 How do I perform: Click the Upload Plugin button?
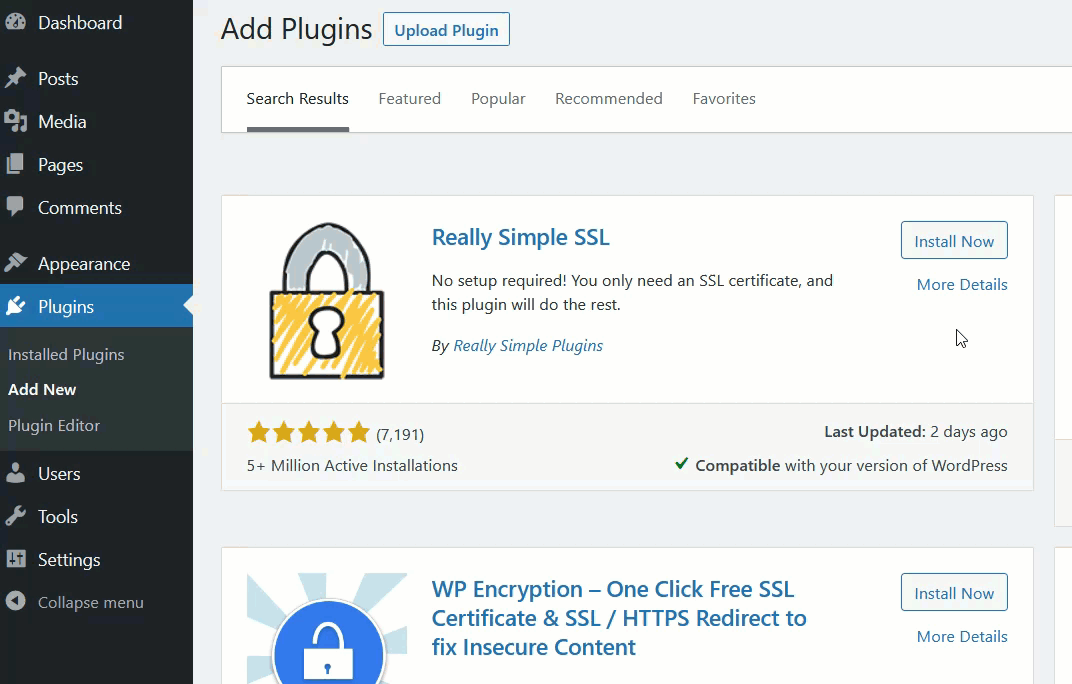click(x=446, y=29)
